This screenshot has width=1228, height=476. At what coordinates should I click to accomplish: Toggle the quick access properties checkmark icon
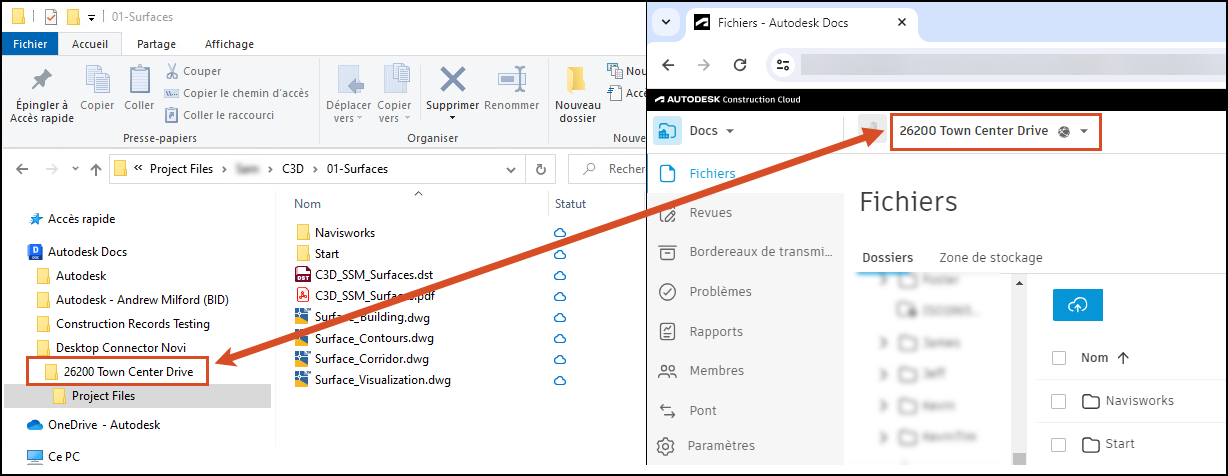point(50,17)
